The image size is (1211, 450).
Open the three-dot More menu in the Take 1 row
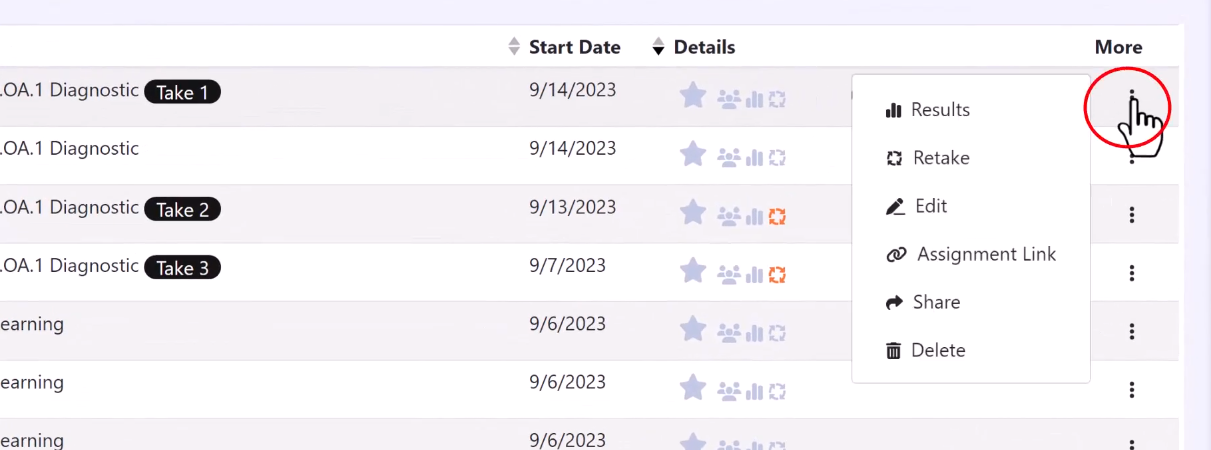click(x=1132, y=97)
